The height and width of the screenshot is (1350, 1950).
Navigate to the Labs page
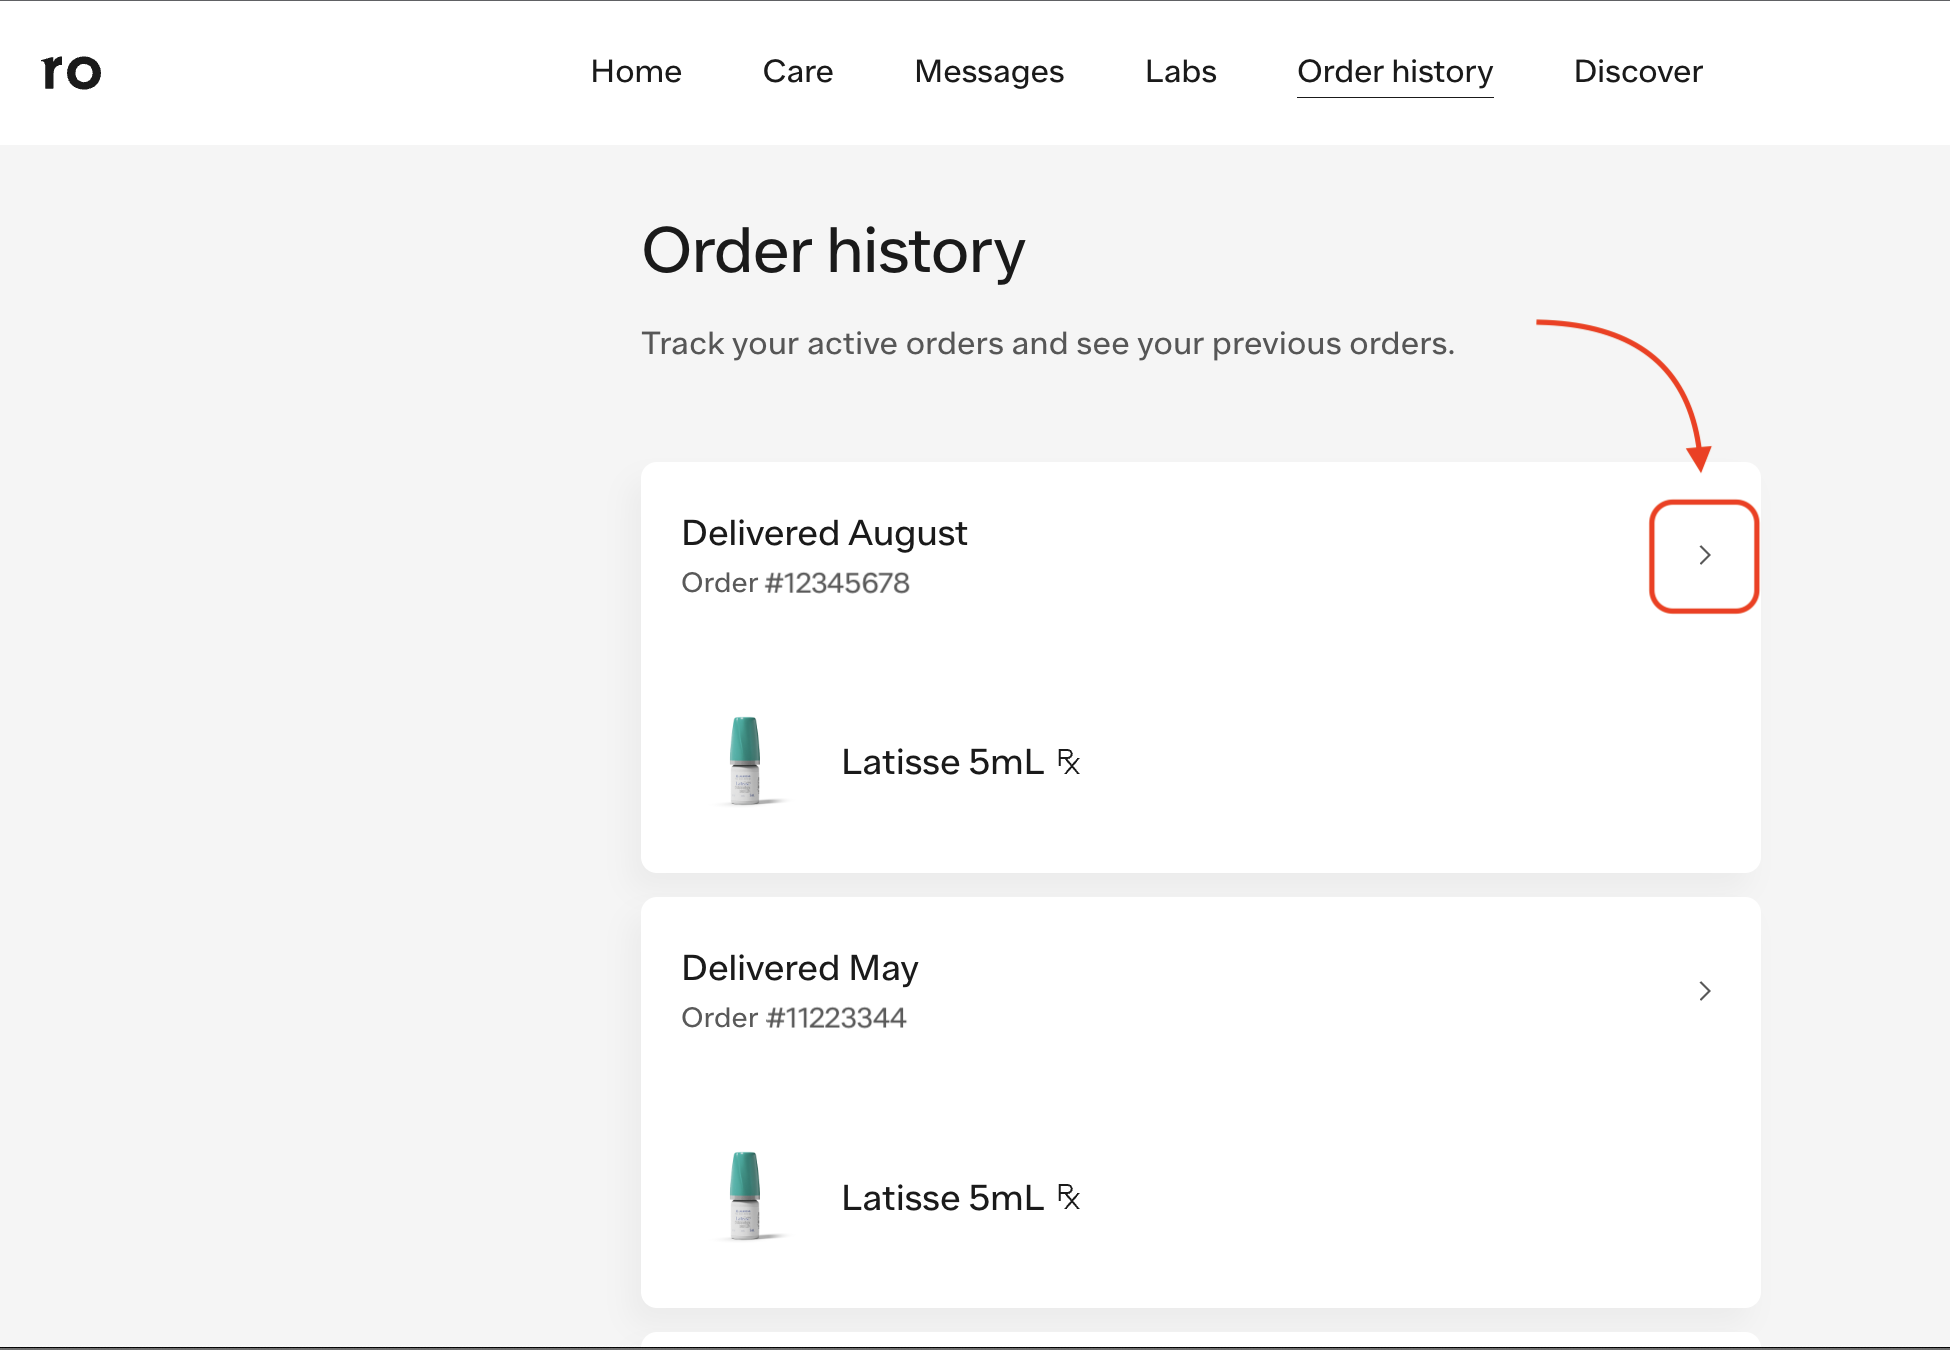coord(1180,72)
